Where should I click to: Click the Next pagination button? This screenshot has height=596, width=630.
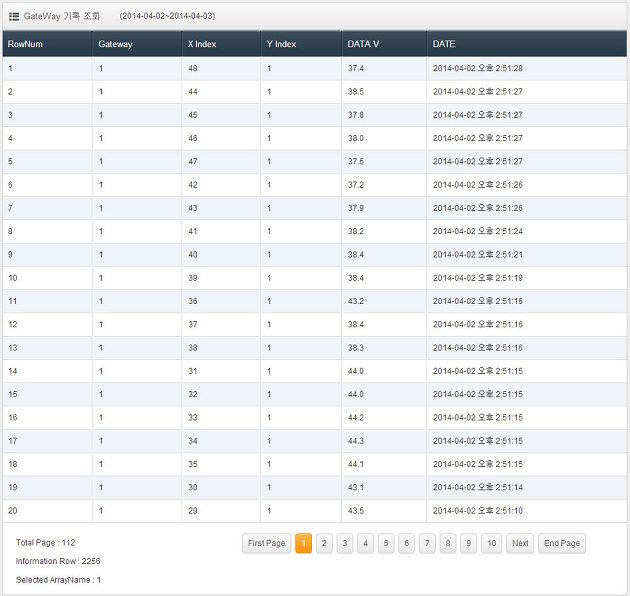[520, 543]
